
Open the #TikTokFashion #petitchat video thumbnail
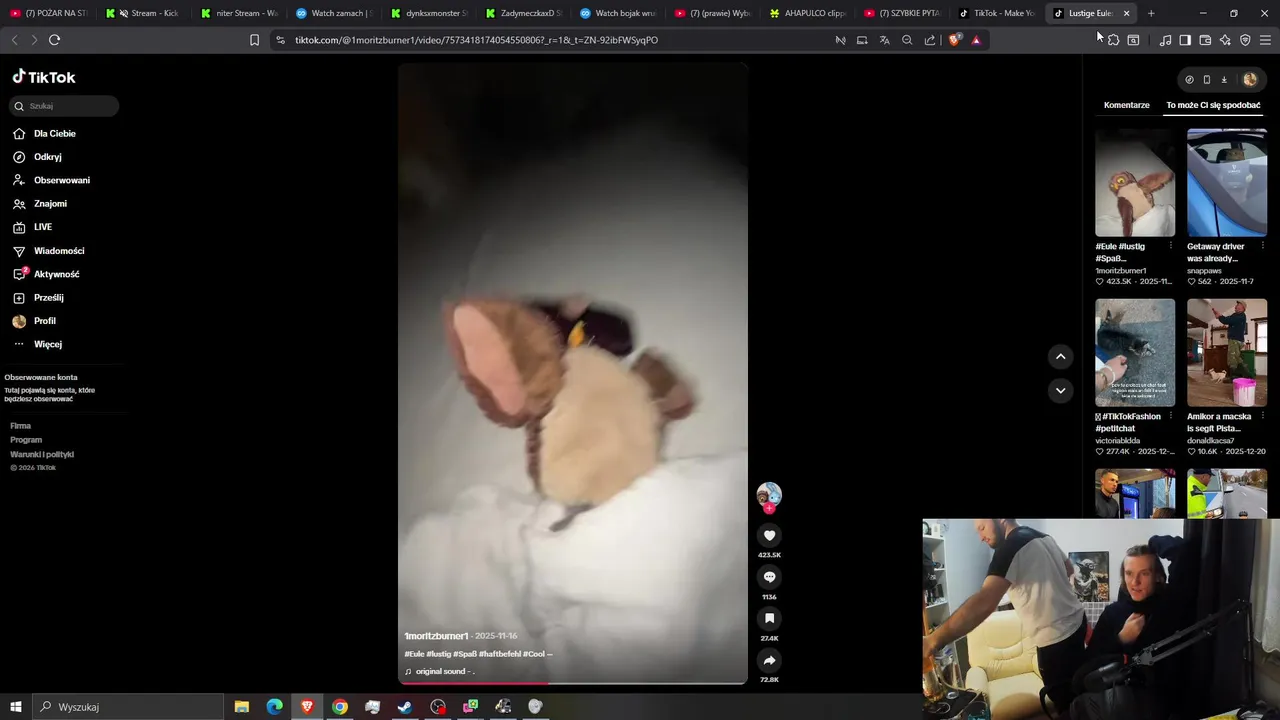[x=1135, y=353]
